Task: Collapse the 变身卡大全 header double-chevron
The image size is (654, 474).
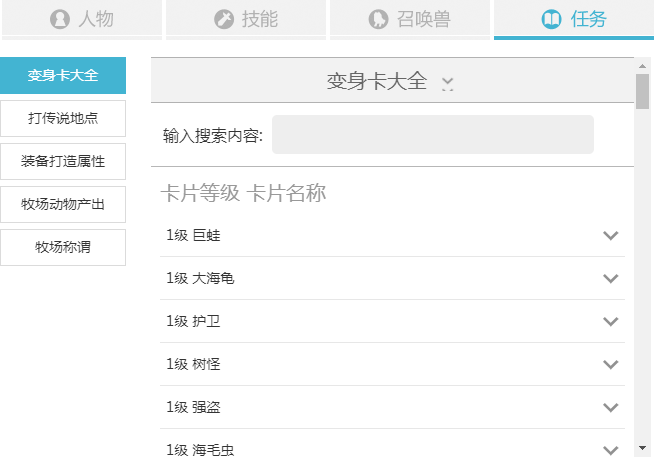Action: [x=447, y=84]
